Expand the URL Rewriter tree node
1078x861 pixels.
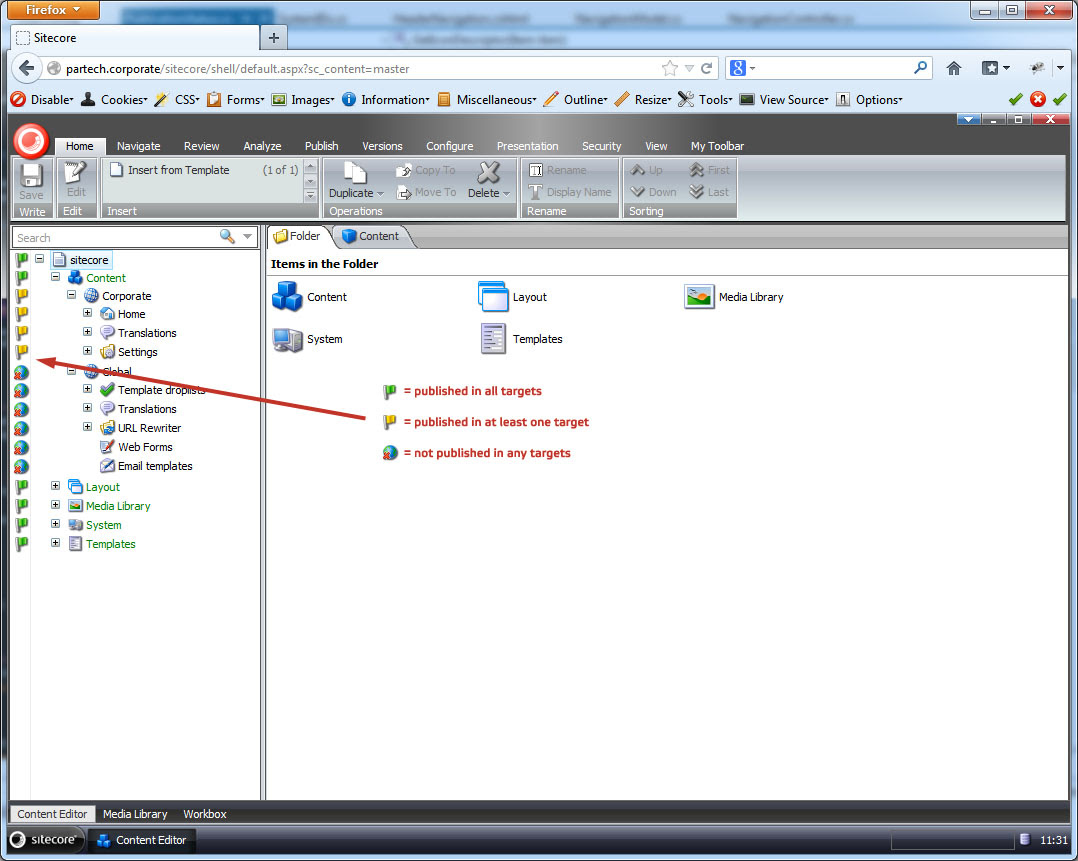point(87,427)
